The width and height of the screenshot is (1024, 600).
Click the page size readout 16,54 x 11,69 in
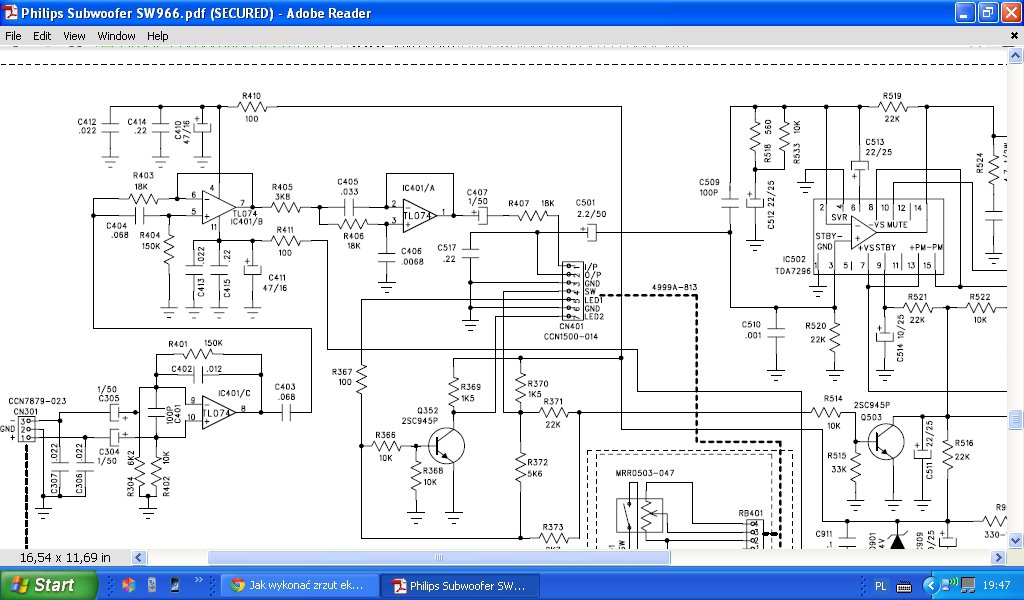pos(65,558)
